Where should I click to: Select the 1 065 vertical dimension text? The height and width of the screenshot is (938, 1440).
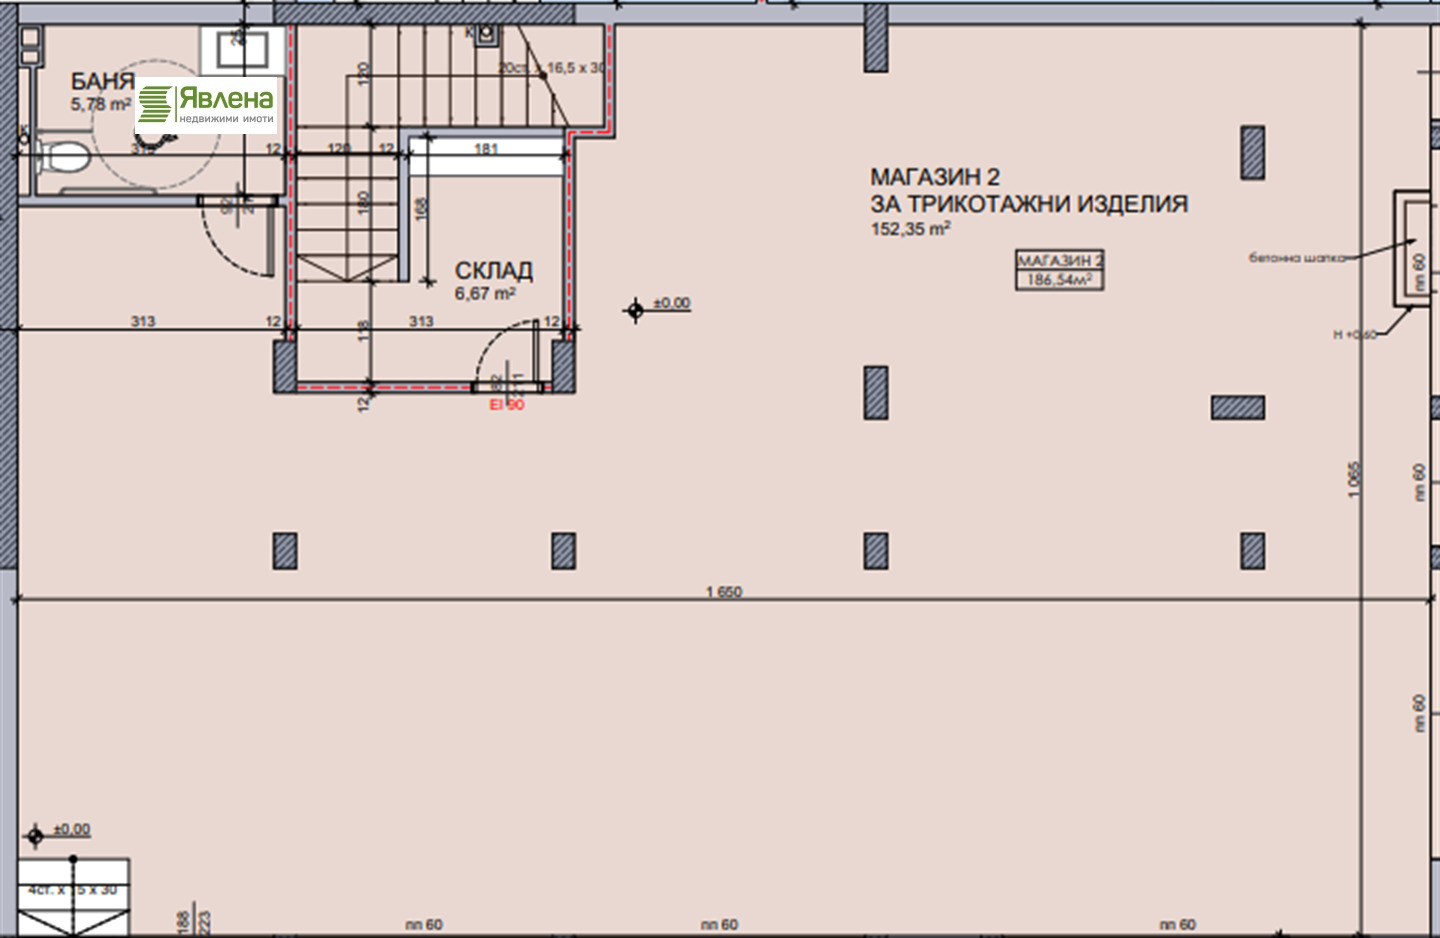[1354, 480]
